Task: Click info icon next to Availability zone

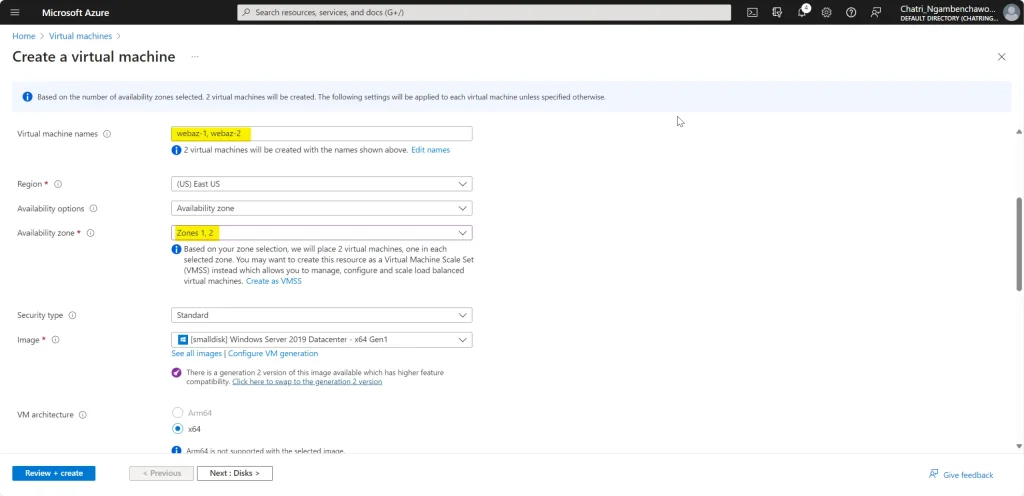Action: (91, 233)
